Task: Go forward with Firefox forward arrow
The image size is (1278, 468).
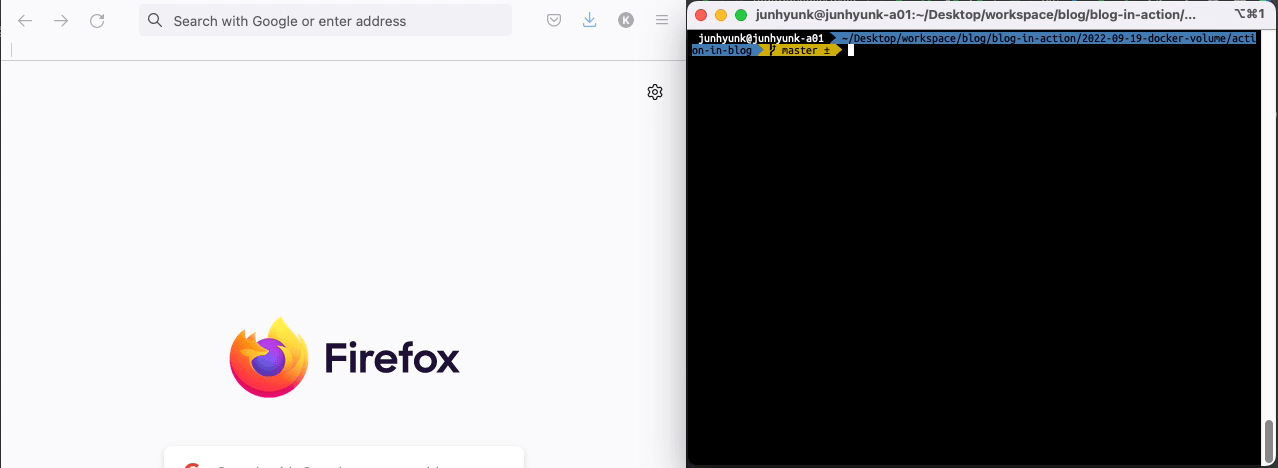Action: (61, 20)
